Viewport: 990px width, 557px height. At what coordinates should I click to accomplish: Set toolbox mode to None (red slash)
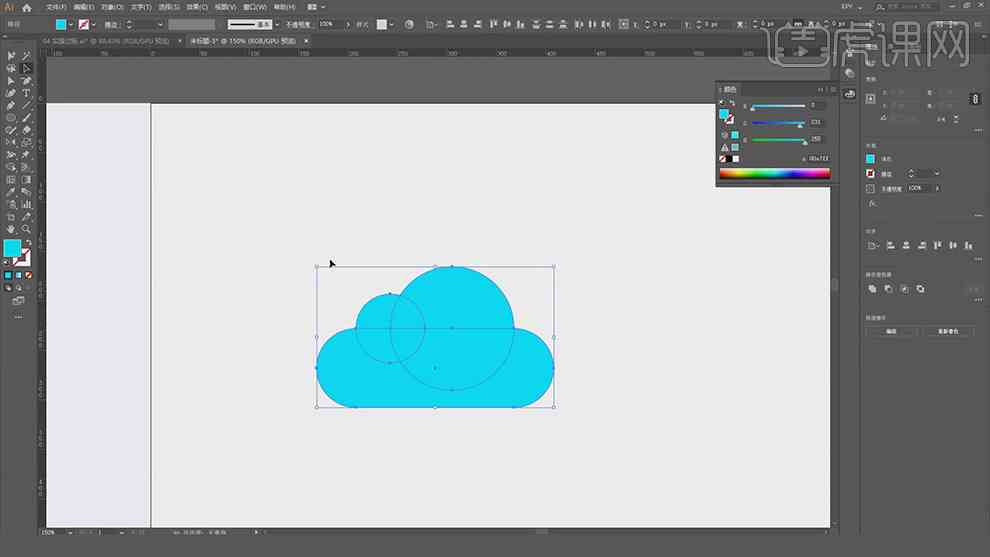(28, 275)
